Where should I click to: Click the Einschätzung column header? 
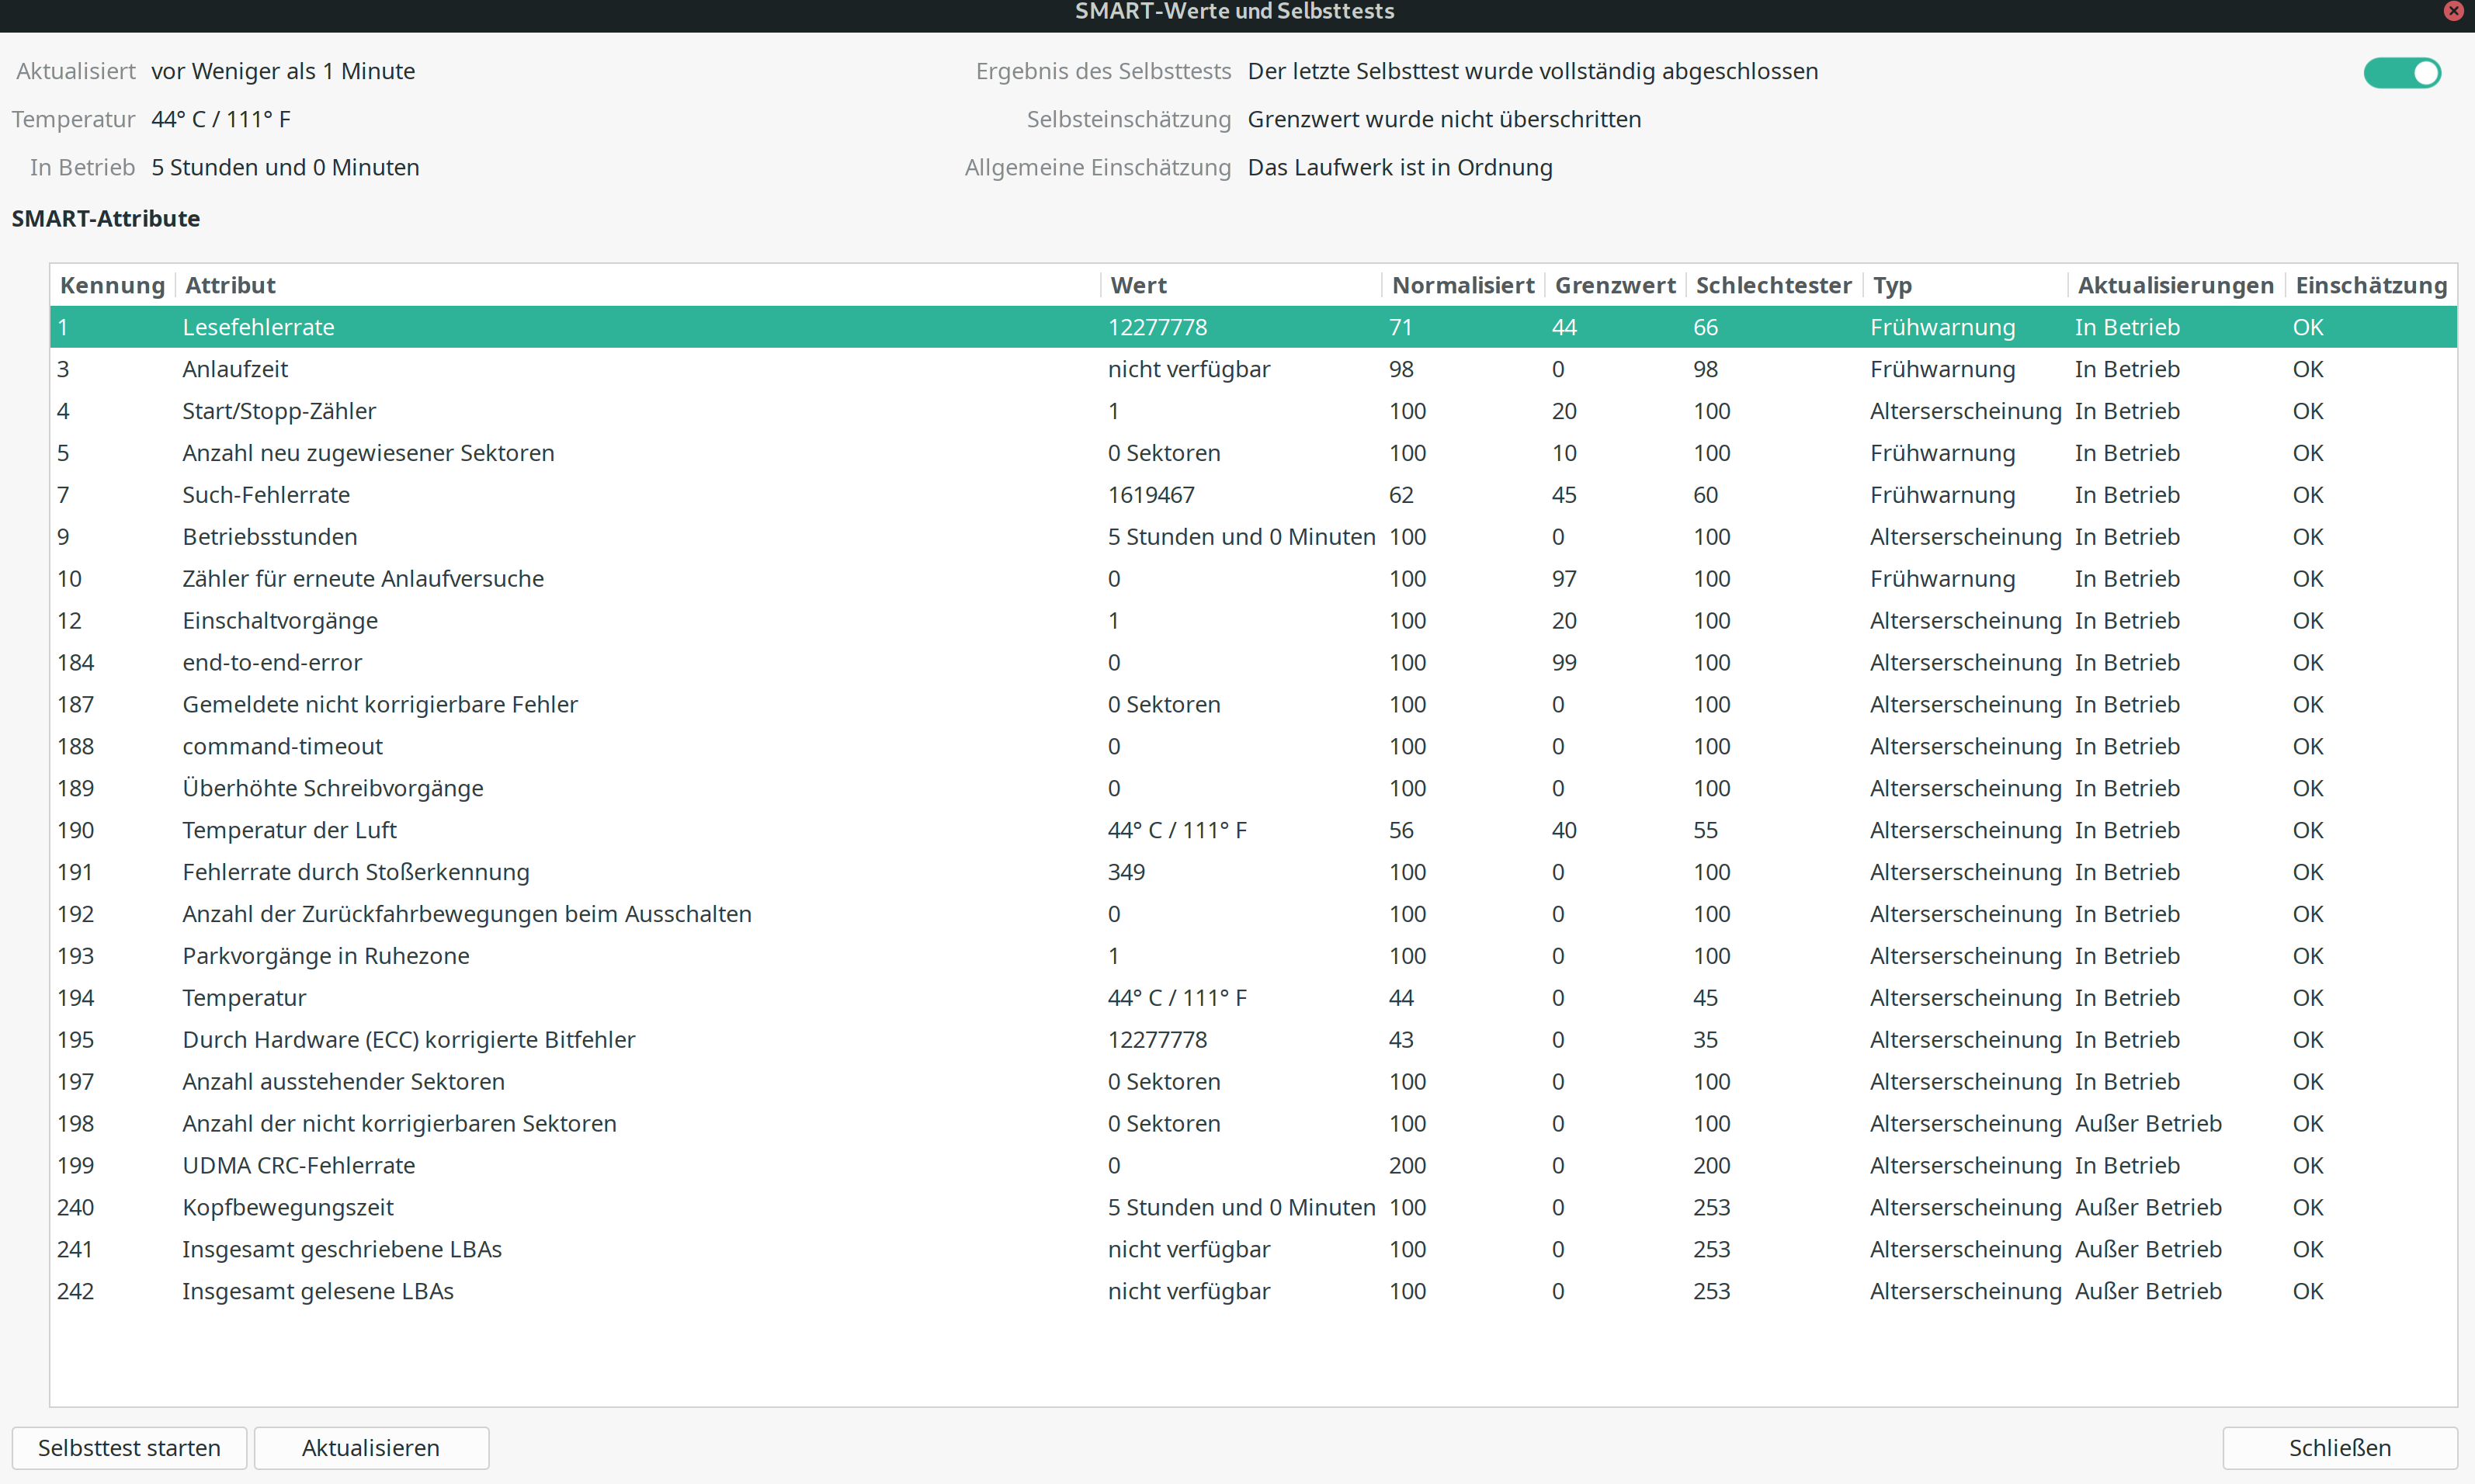[2370, 285]
